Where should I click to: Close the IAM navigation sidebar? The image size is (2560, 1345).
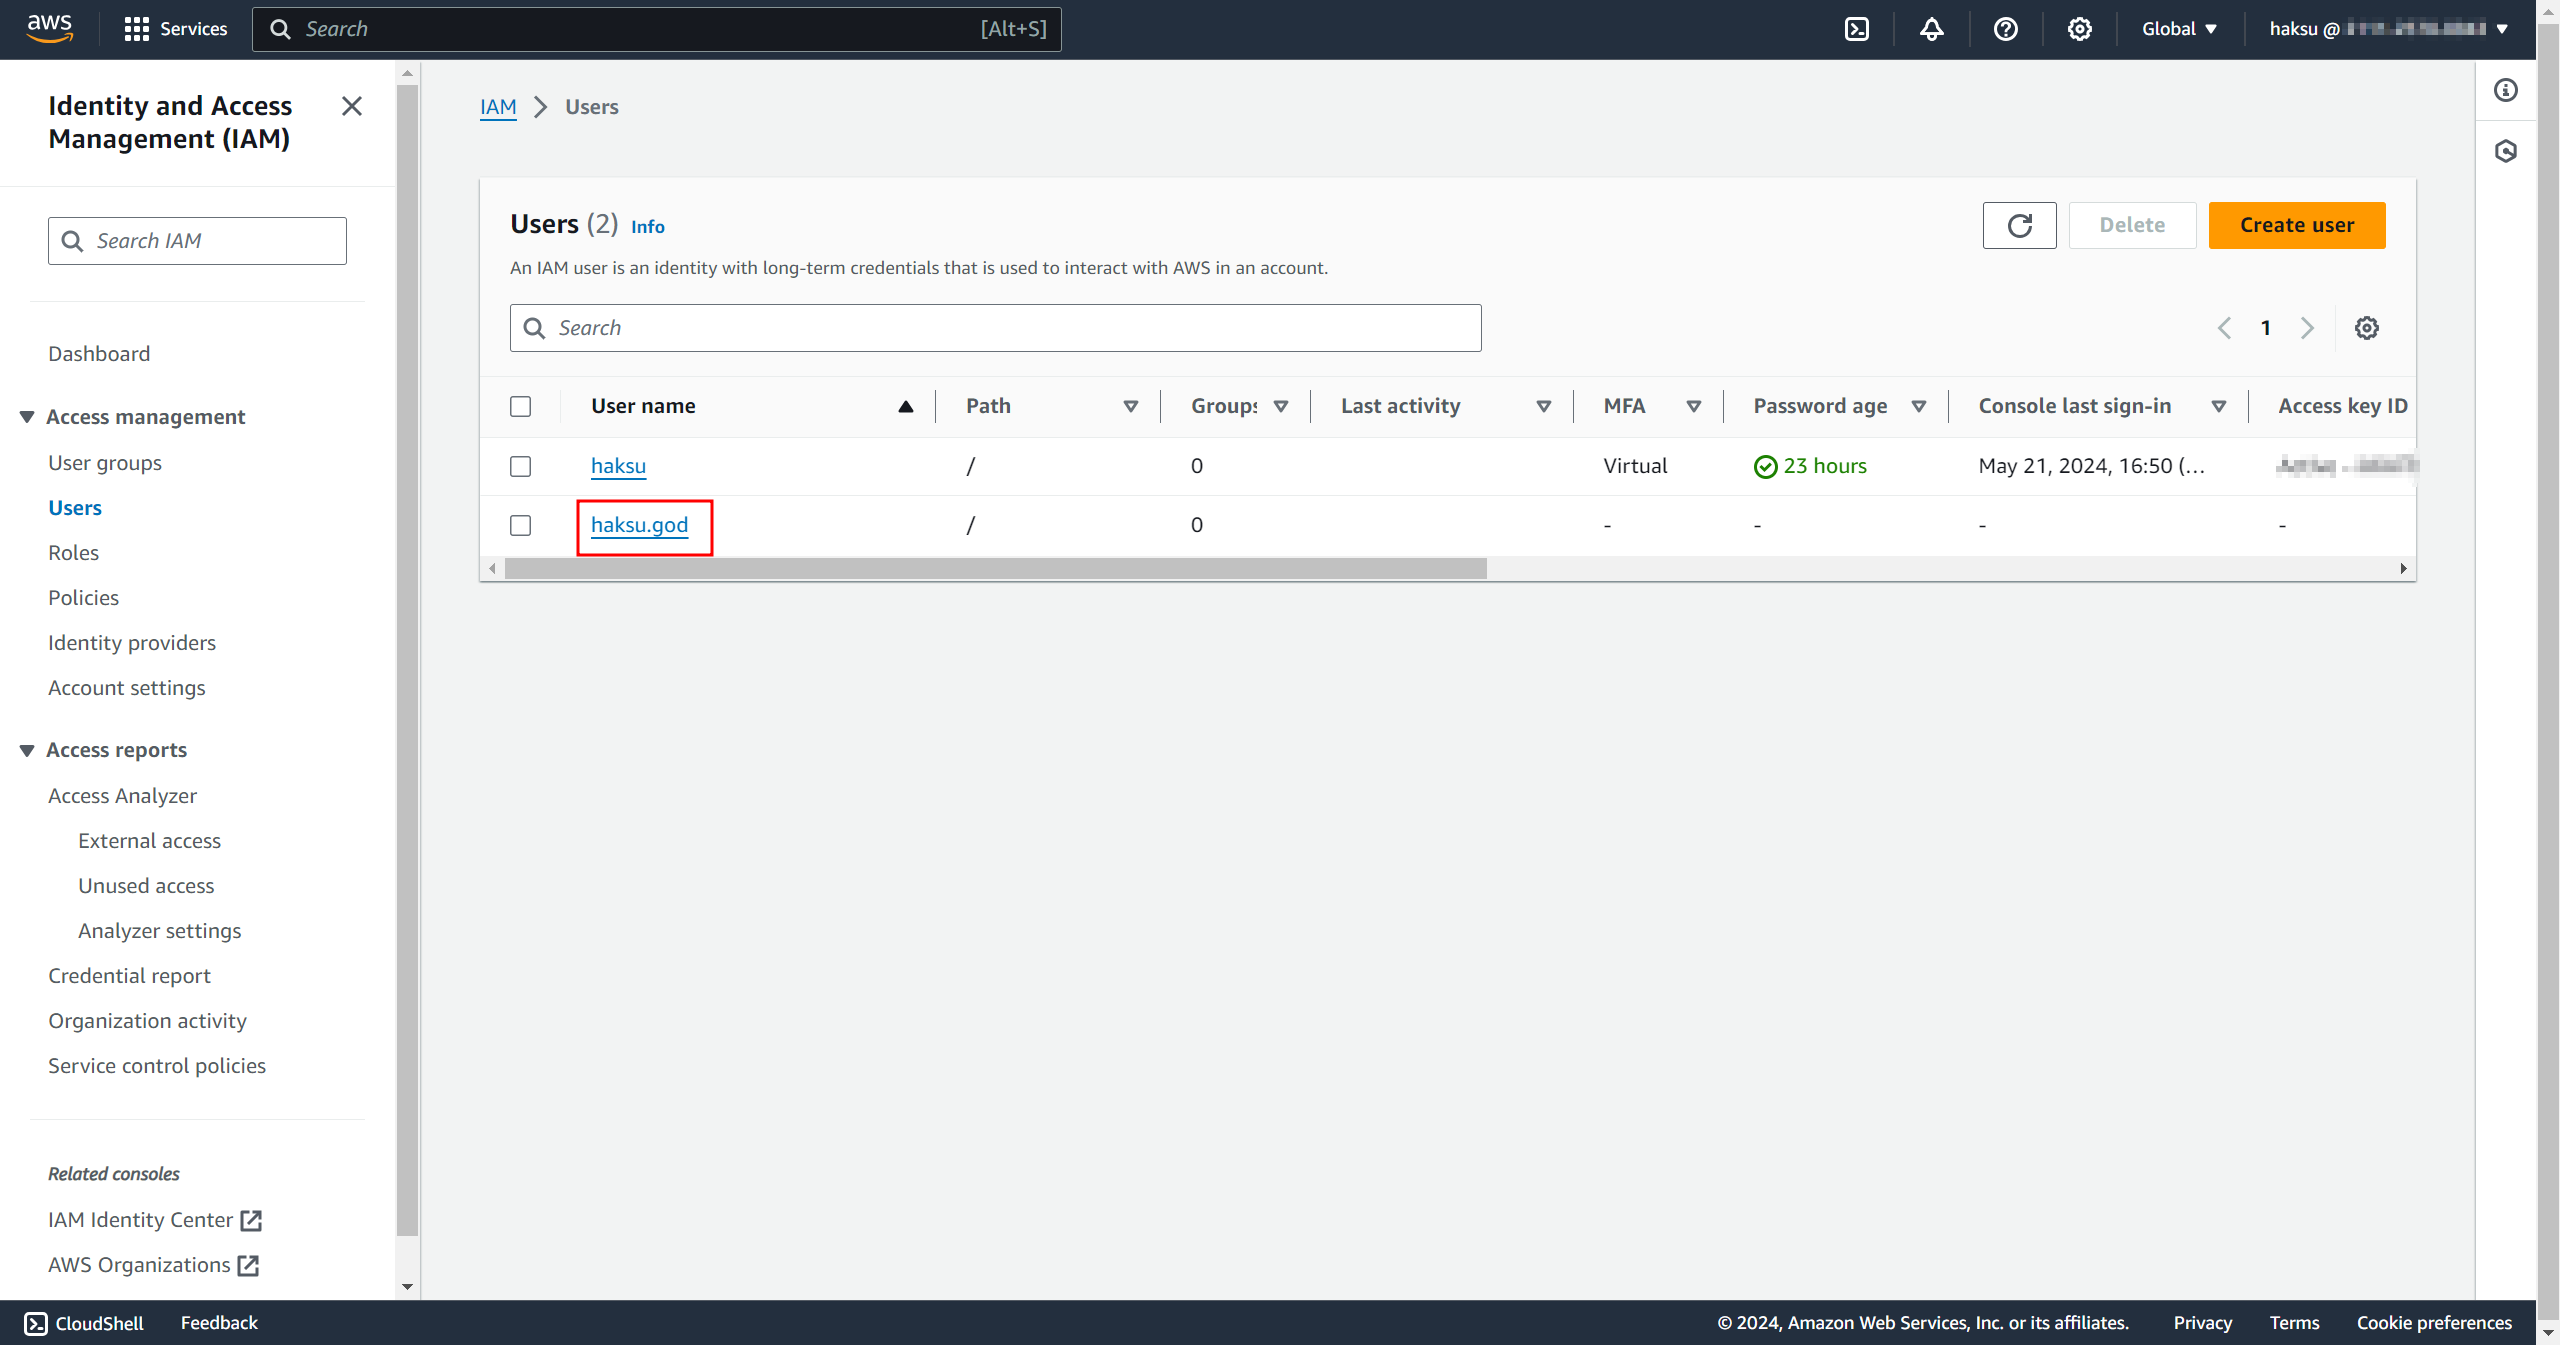[x=351, y=106]
